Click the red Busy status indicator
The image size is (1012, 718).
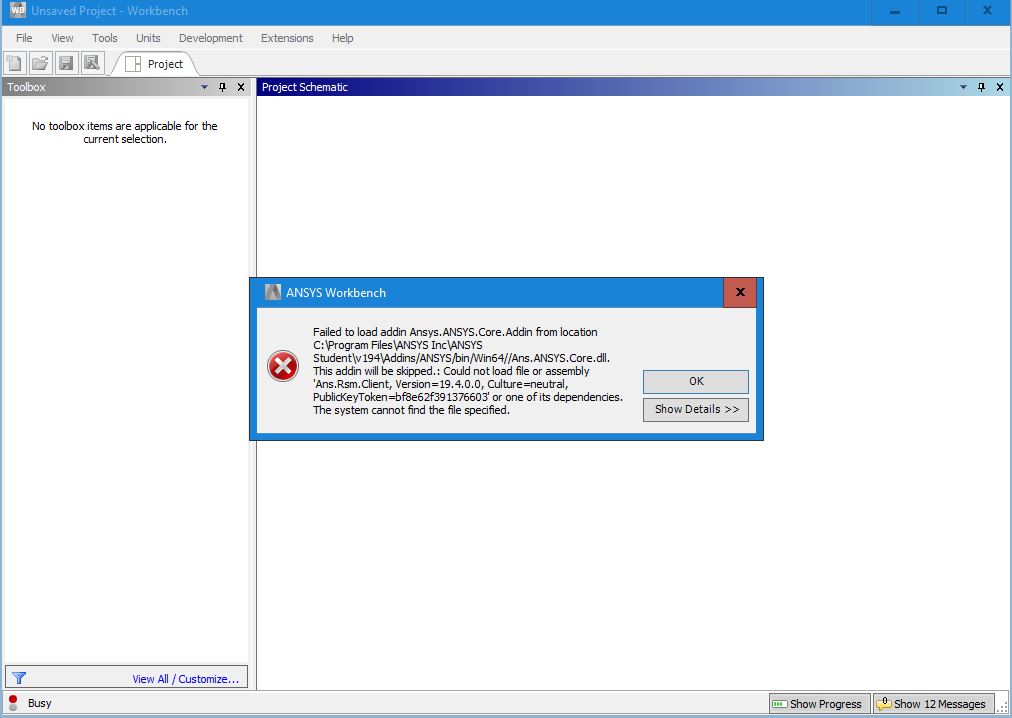[x=12, y=703]
